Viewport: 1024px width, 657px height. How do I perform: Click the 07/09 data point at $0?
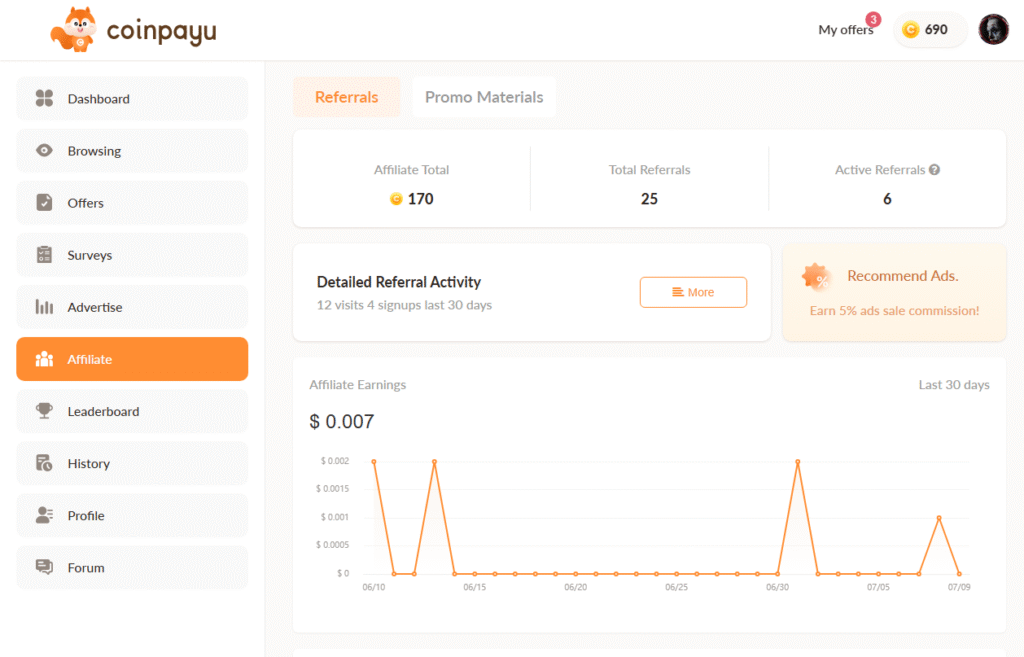pyautogui.click(x=959, y=574)
